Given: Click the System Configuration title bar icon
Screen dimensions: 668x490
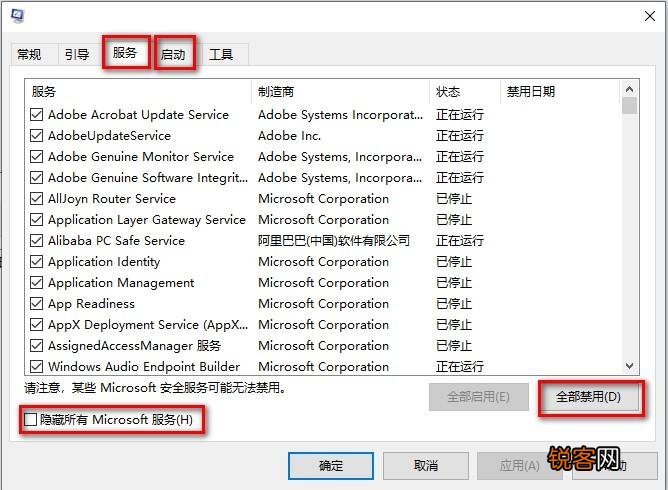Looking at the screenshot, I should point(17,16).
